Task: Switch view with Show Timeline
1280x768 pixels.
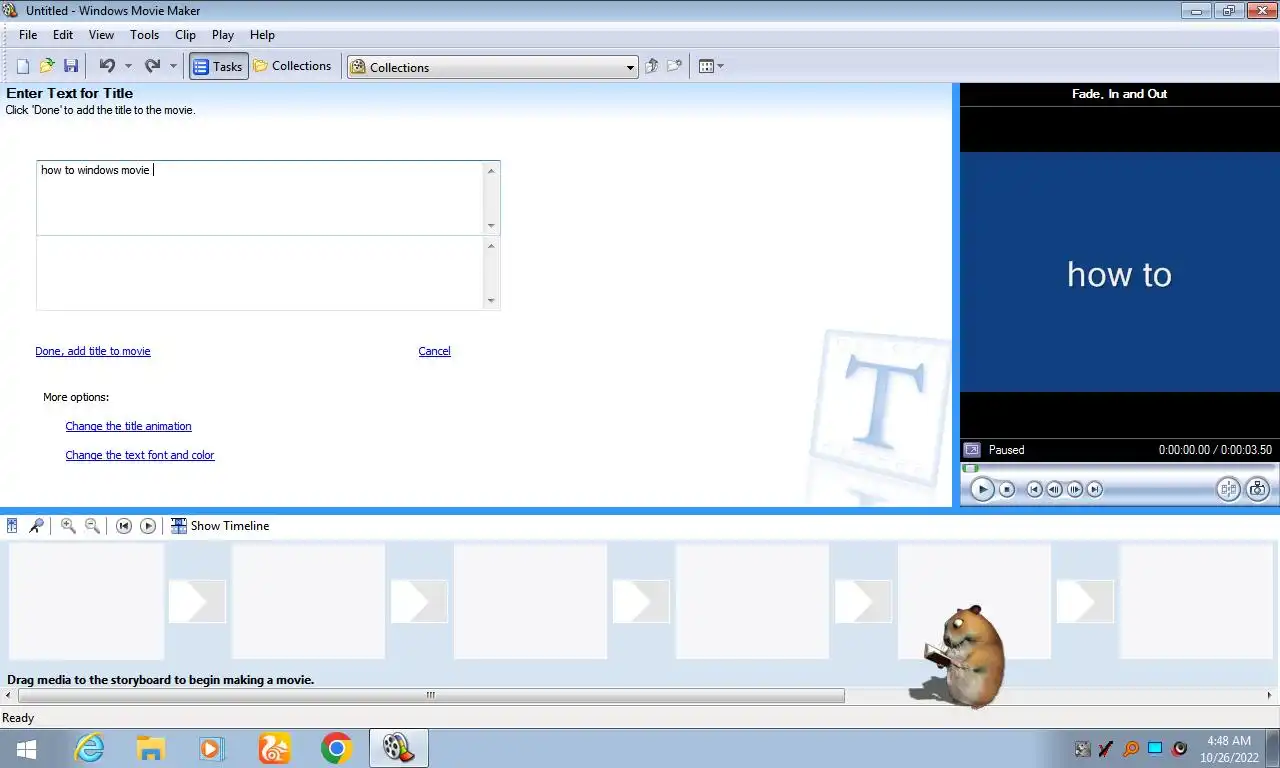Action: 220,526
